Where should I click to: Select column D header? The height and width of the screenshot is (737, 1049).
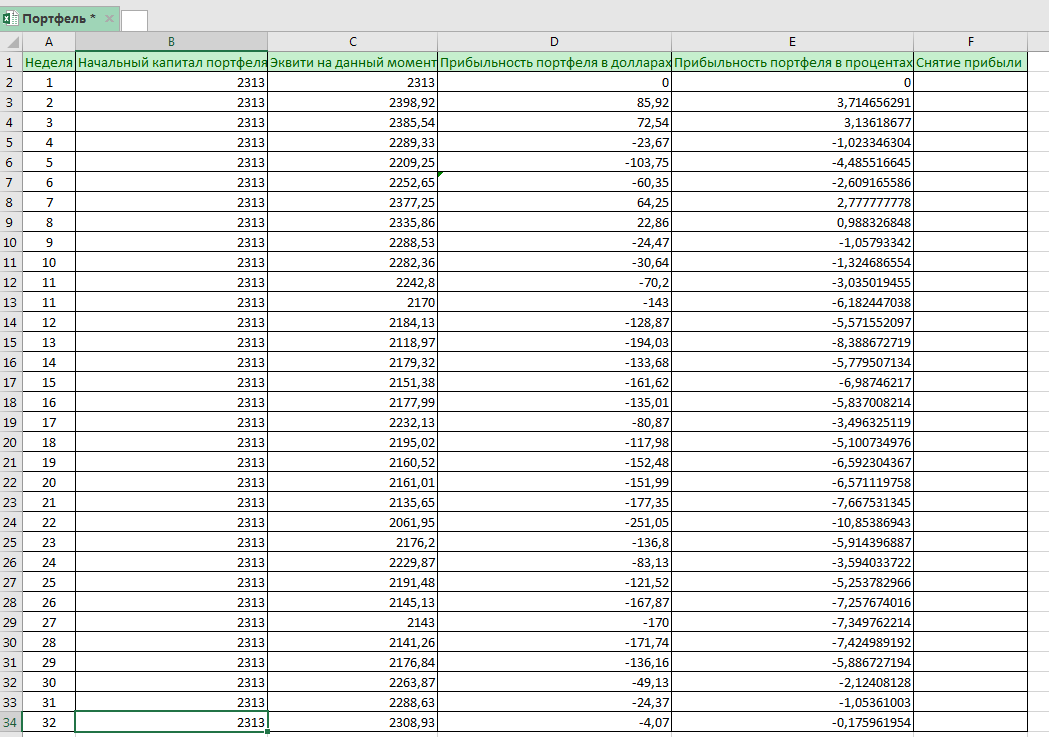(x=554, y=42)
